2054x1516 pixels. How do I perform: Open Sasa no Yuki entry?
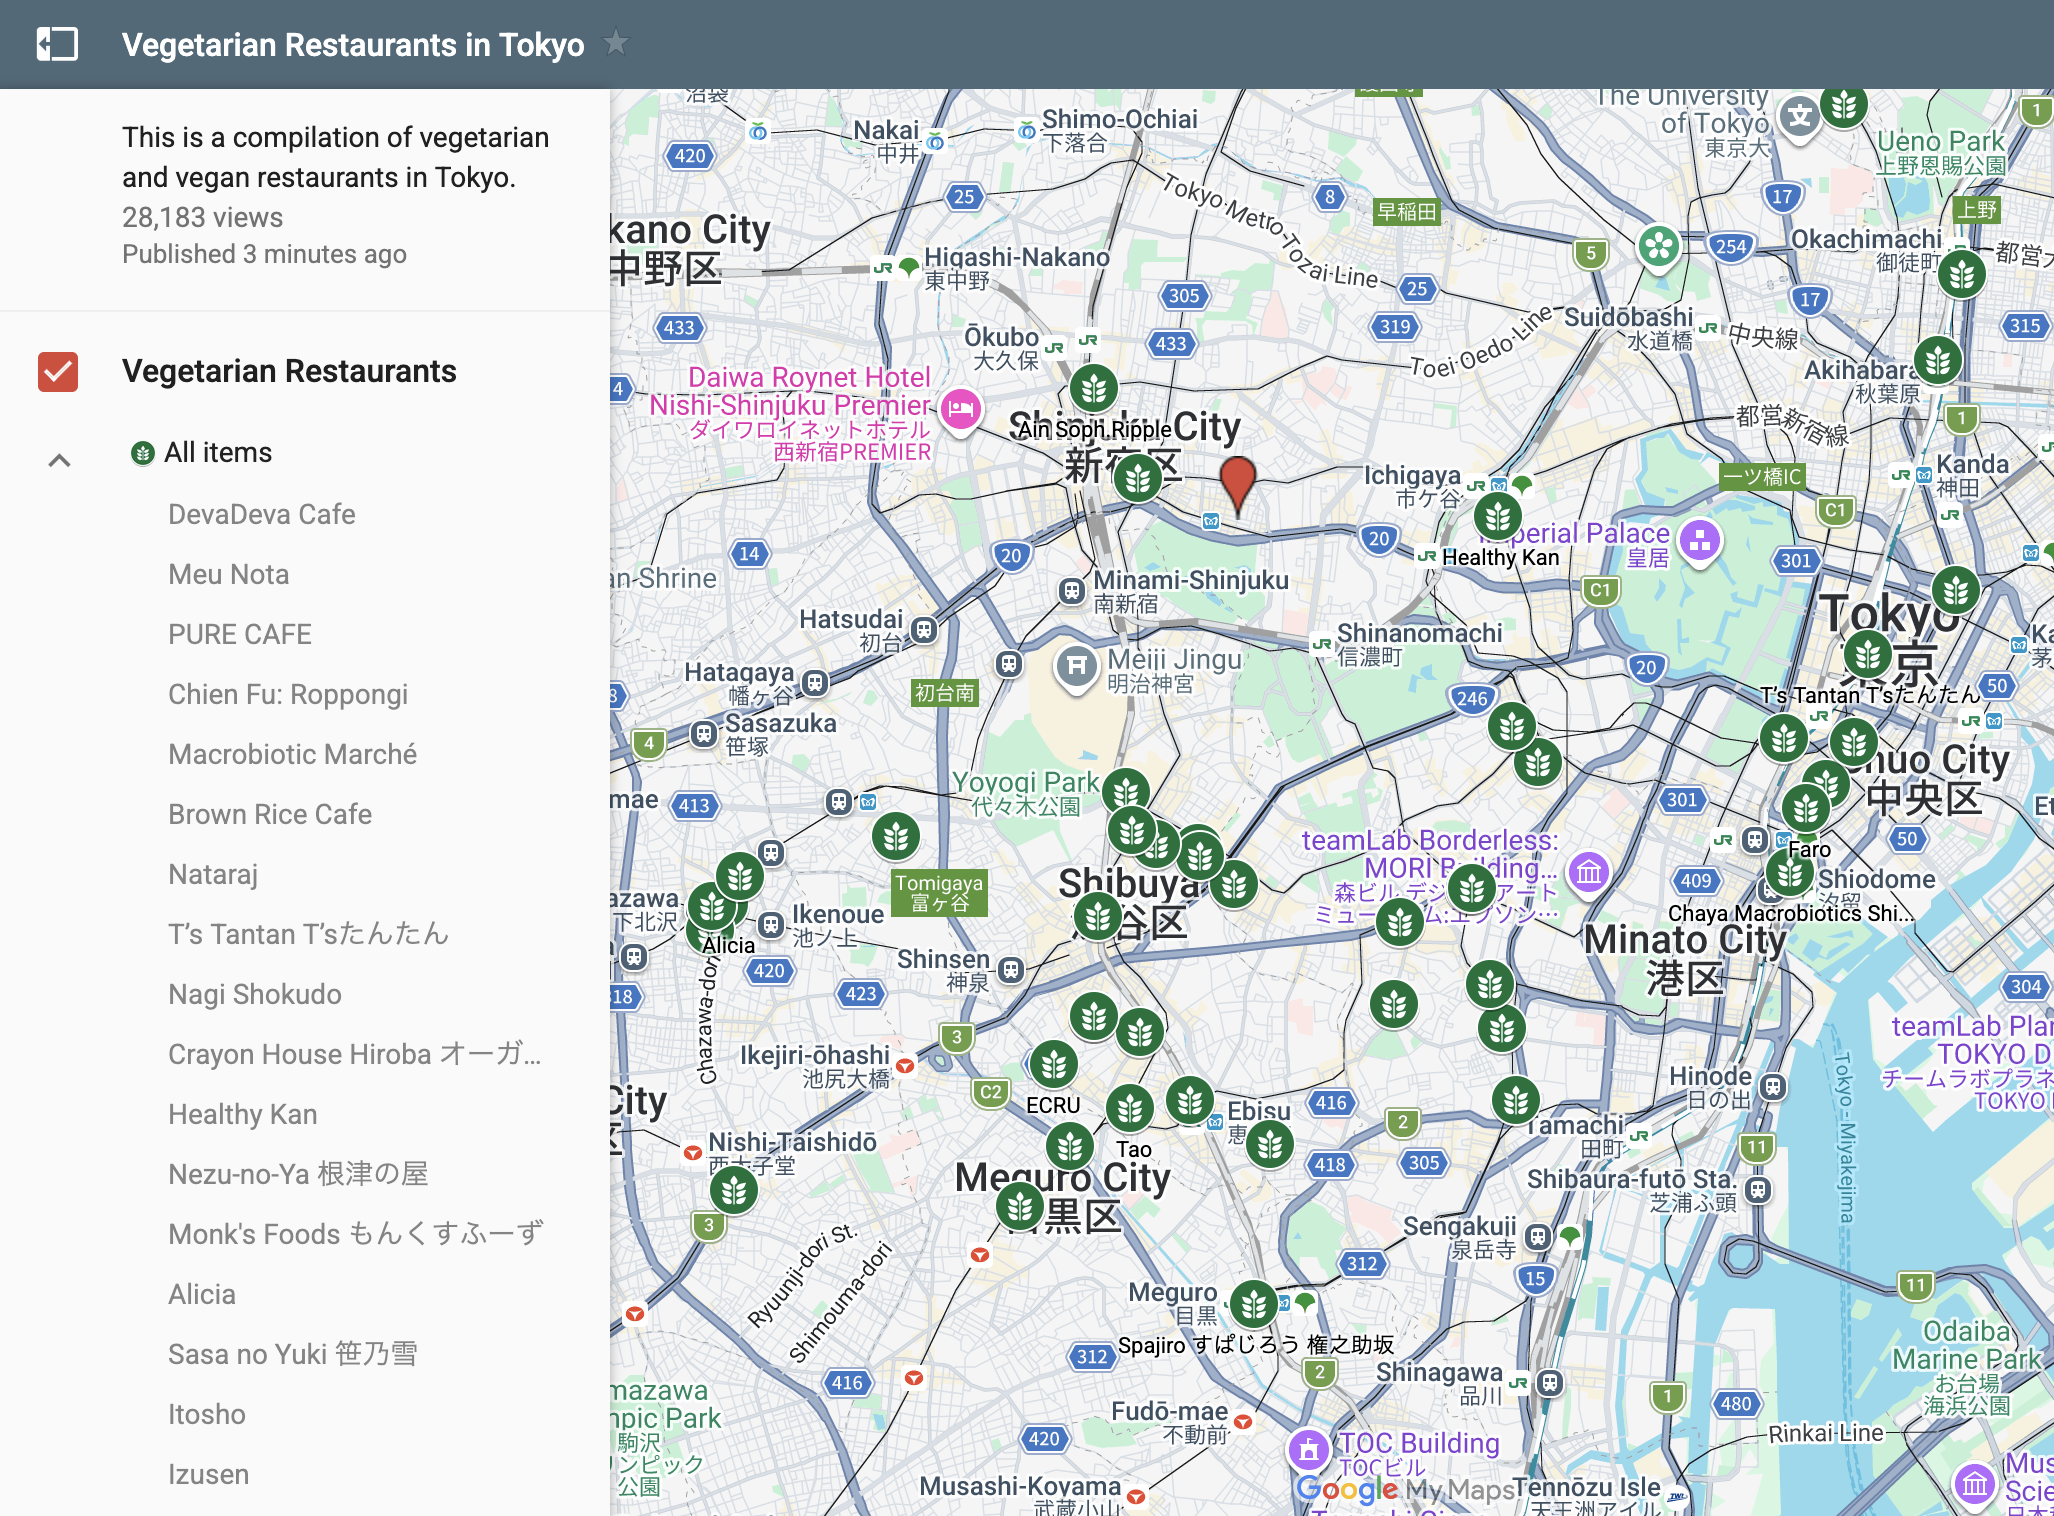[x=293, y=1354]
